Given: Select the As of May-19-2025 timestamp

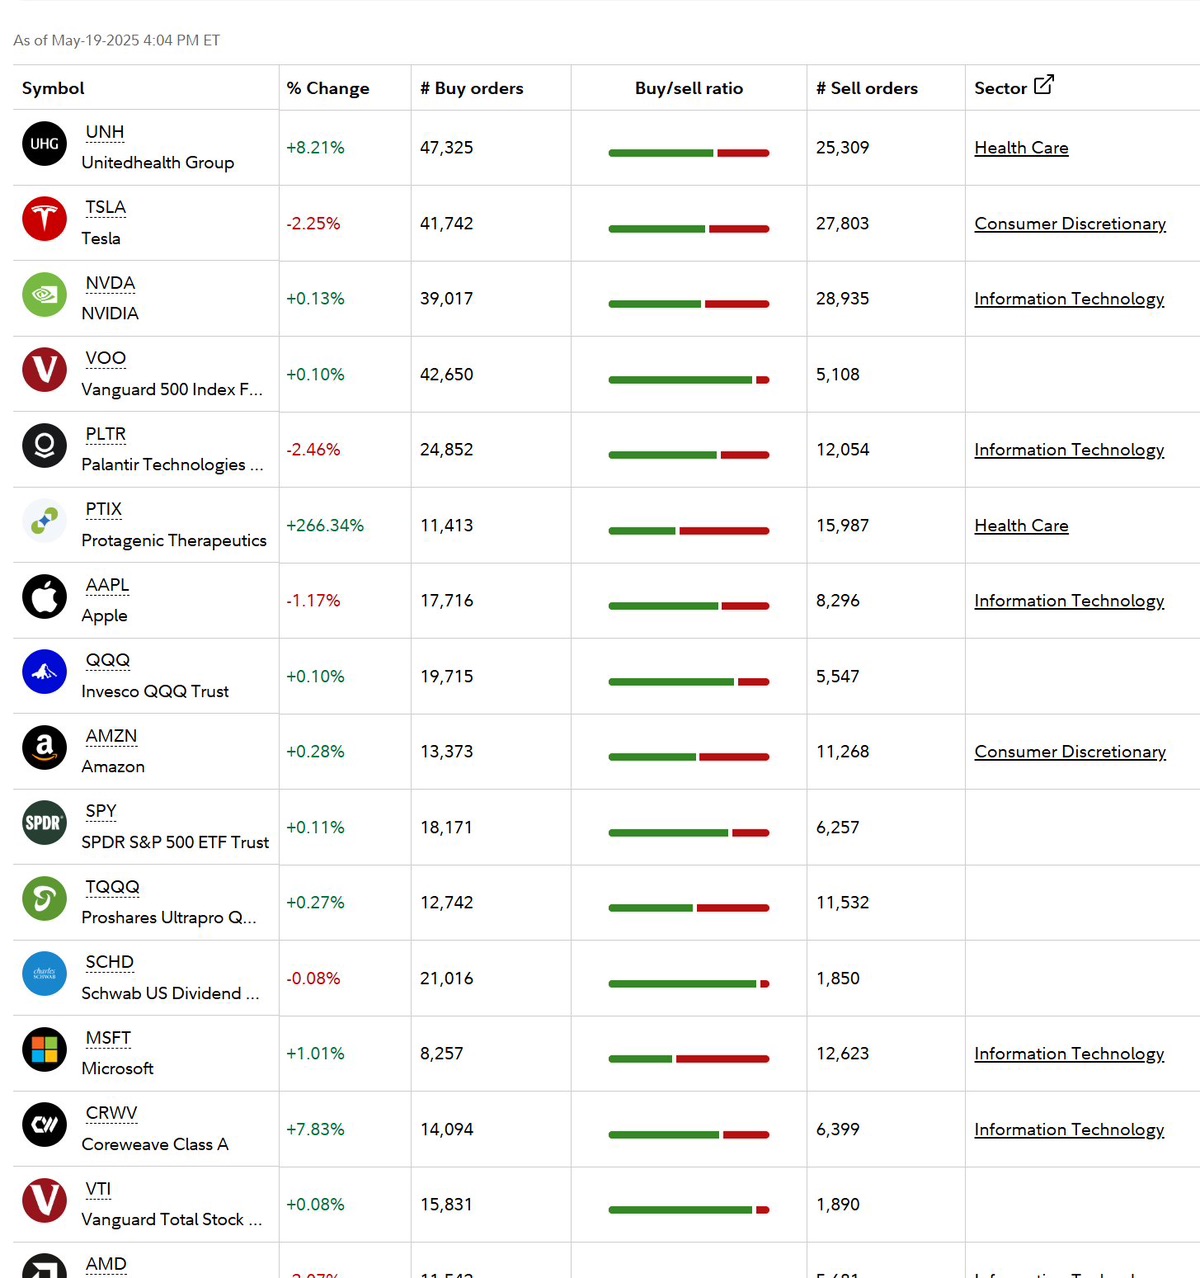Looking at the screenshot, I should coord(117,40).
